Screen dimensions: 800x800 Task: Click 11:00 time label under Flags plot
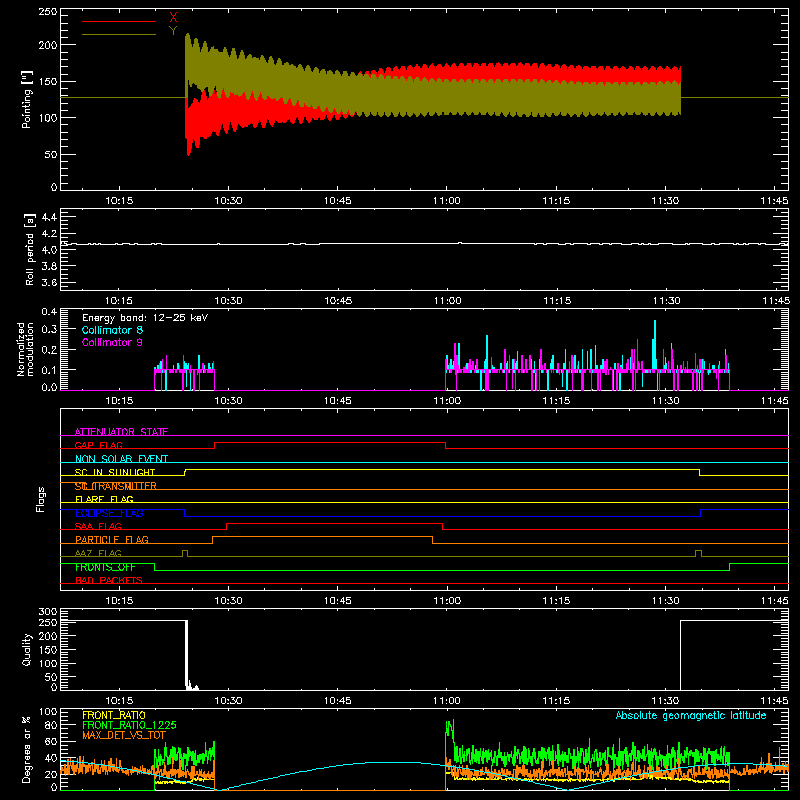pos(446,601)
